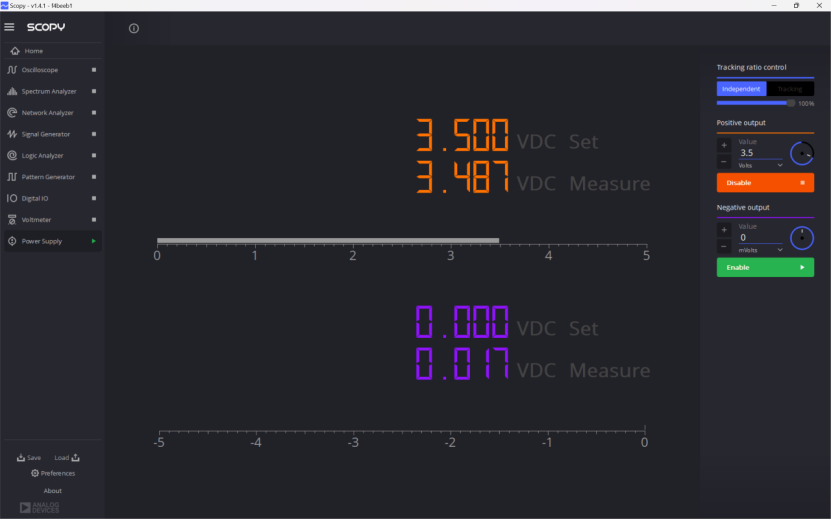
Task: Decrease negative output value with minus
Action: 724,246
